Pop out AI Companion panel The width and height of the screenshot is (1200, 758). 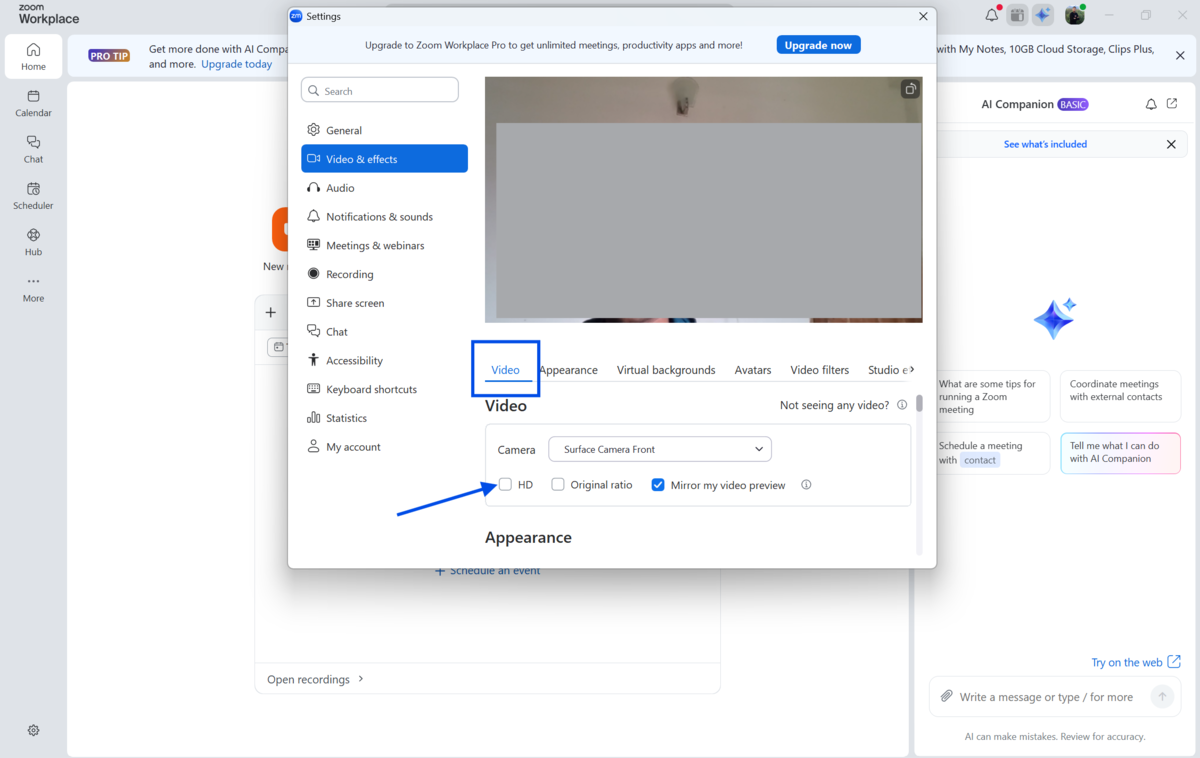[1172, 104]
